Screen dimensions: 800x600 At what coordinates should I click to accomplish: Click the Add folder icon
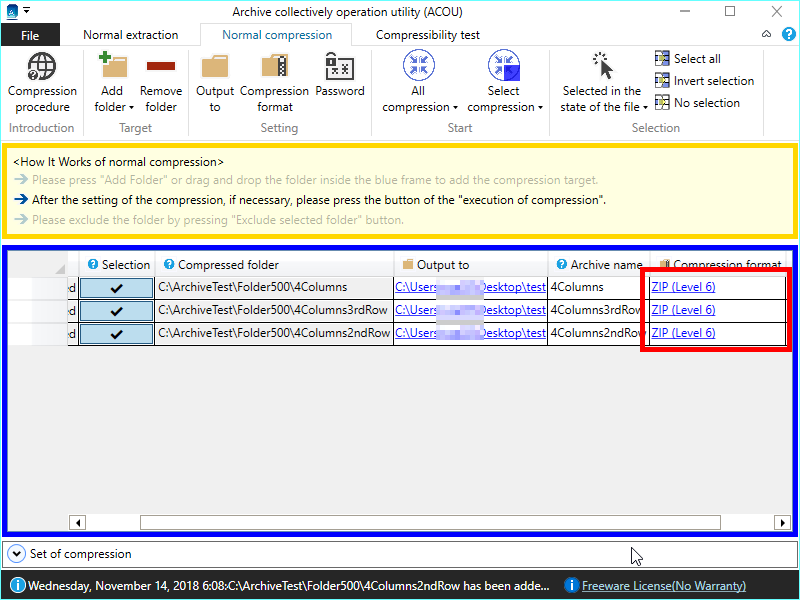(113, 69)
